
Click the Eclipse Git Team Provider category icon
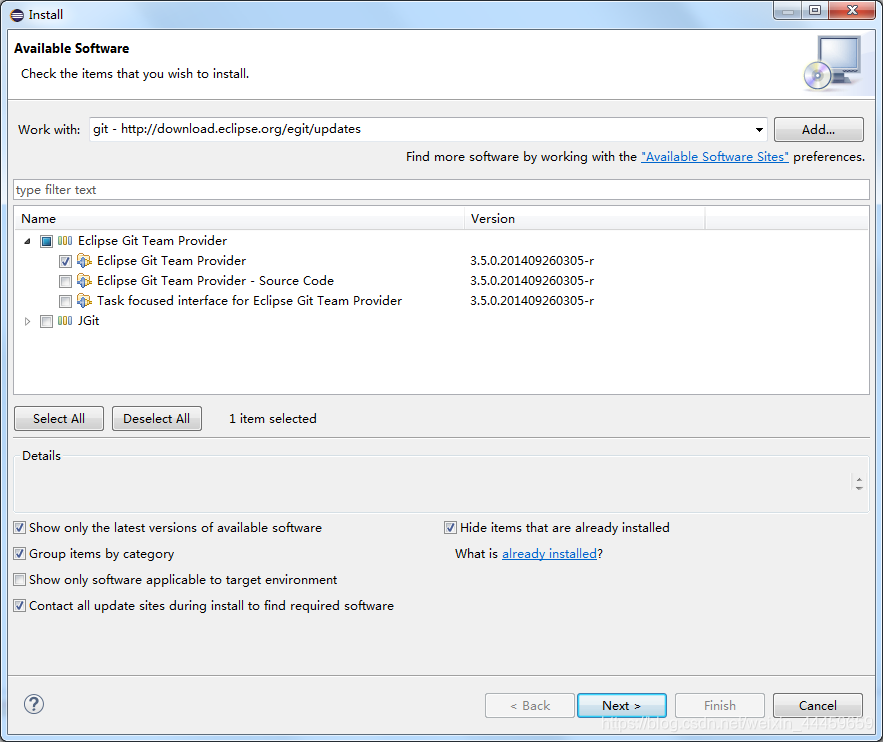pyautogui.click(x=65, y=241)
